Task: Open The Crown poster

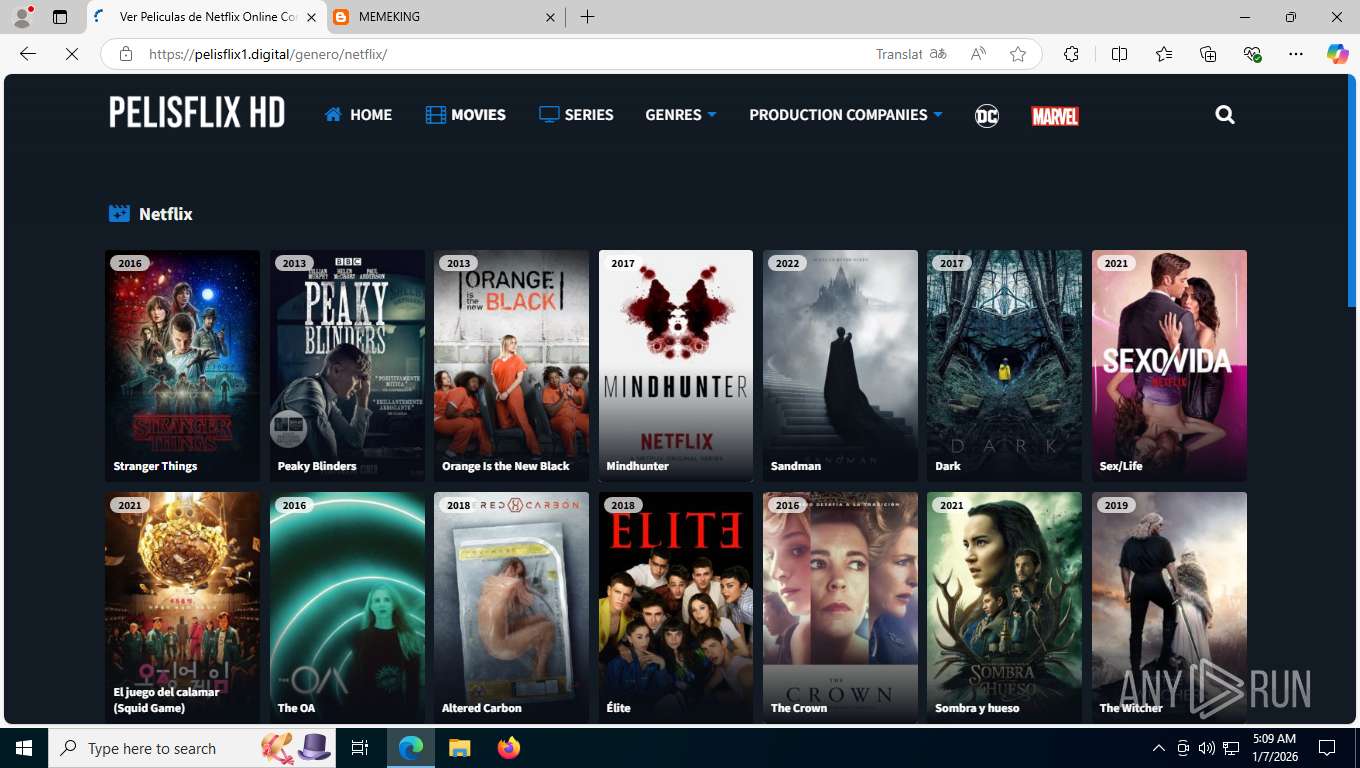Action: (x=840, y=608)
